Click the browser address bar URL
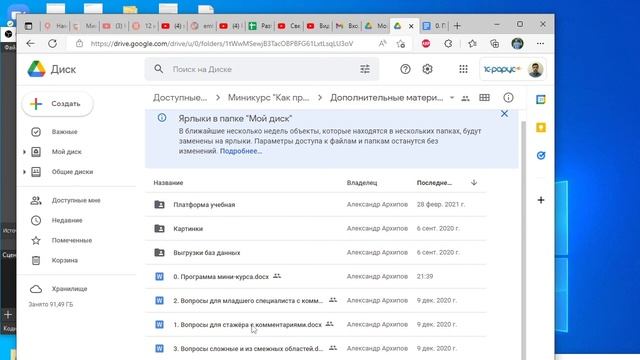The width and height of the screenshot is (640, 360). coord(222,43)
